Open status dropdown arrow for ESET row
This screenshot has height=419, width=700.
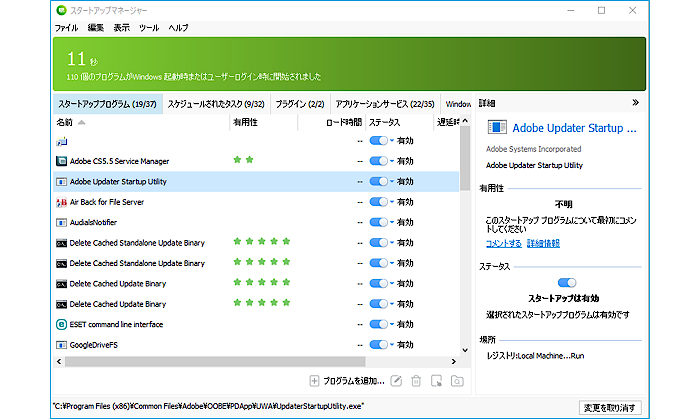pyautogui.click(x=392, y=324)
